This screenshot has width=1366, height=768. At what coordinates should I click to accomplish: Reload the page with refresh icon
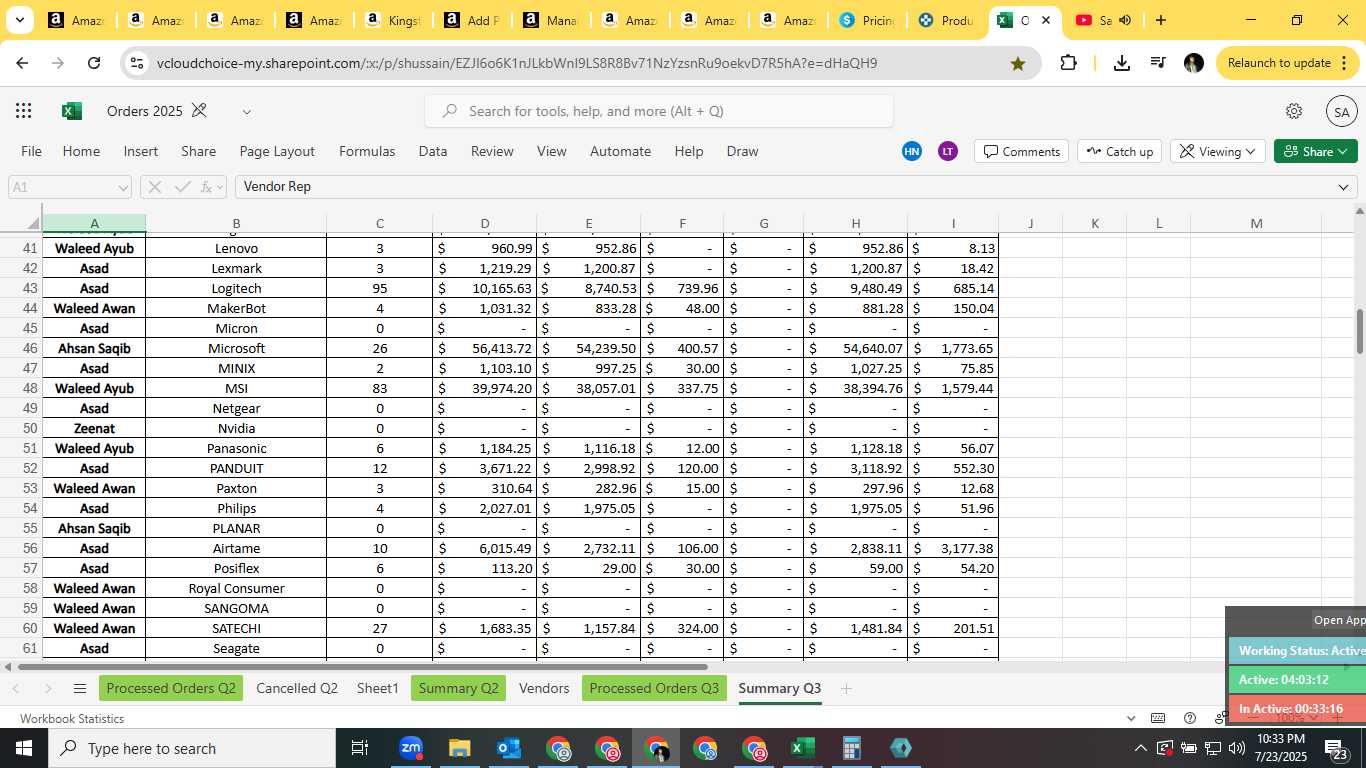94,63
